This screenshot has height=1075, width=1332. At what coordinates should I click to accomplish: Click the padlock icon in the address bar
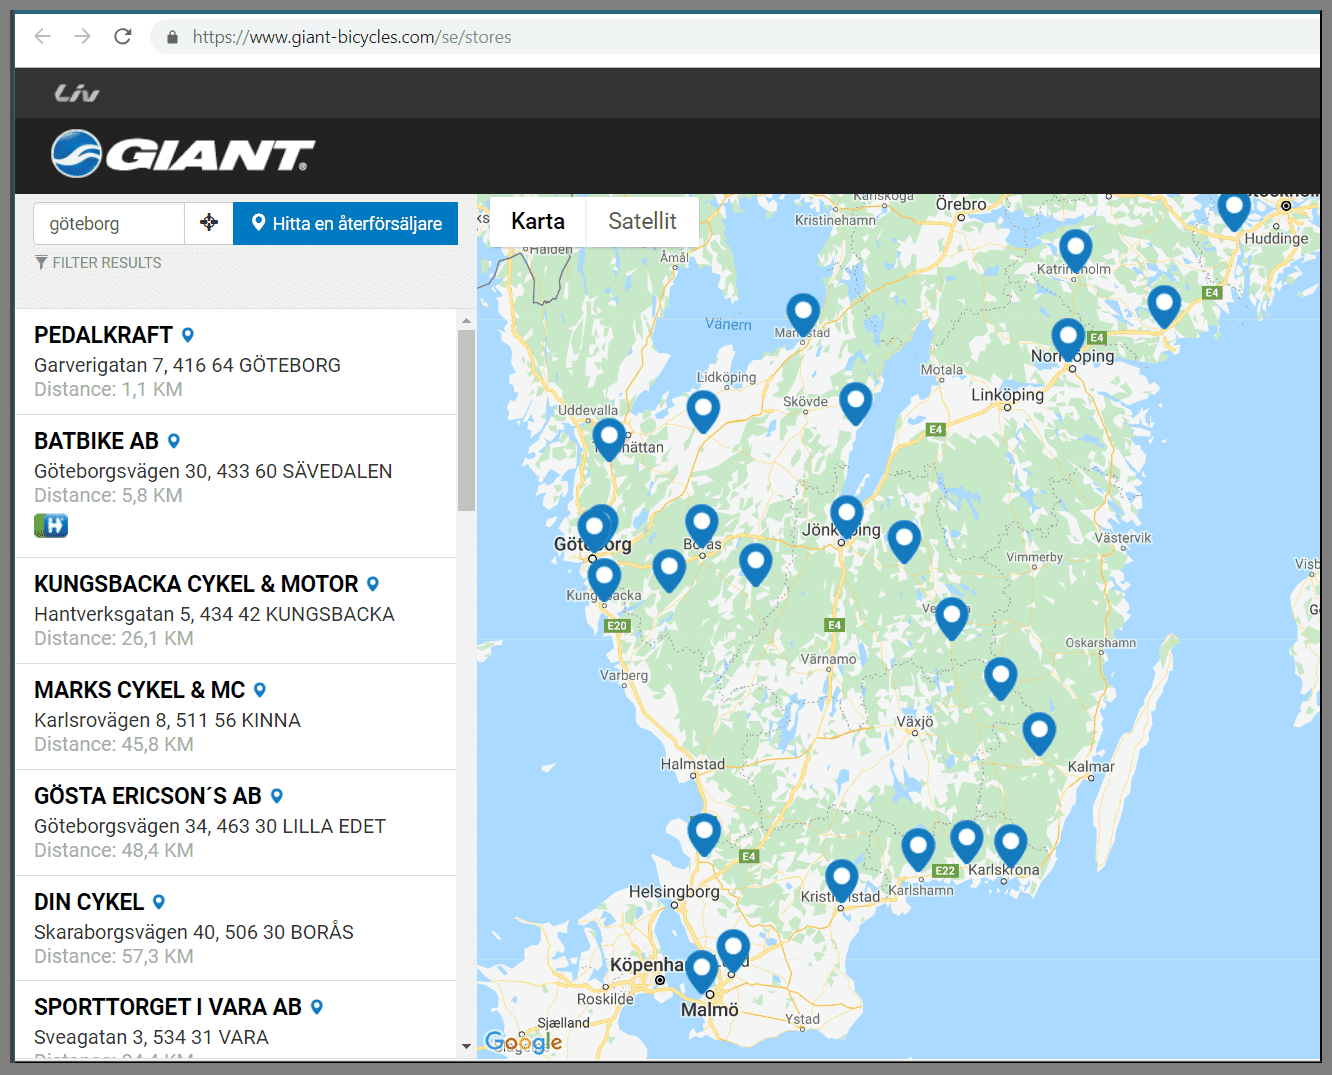tap(172, 37)
